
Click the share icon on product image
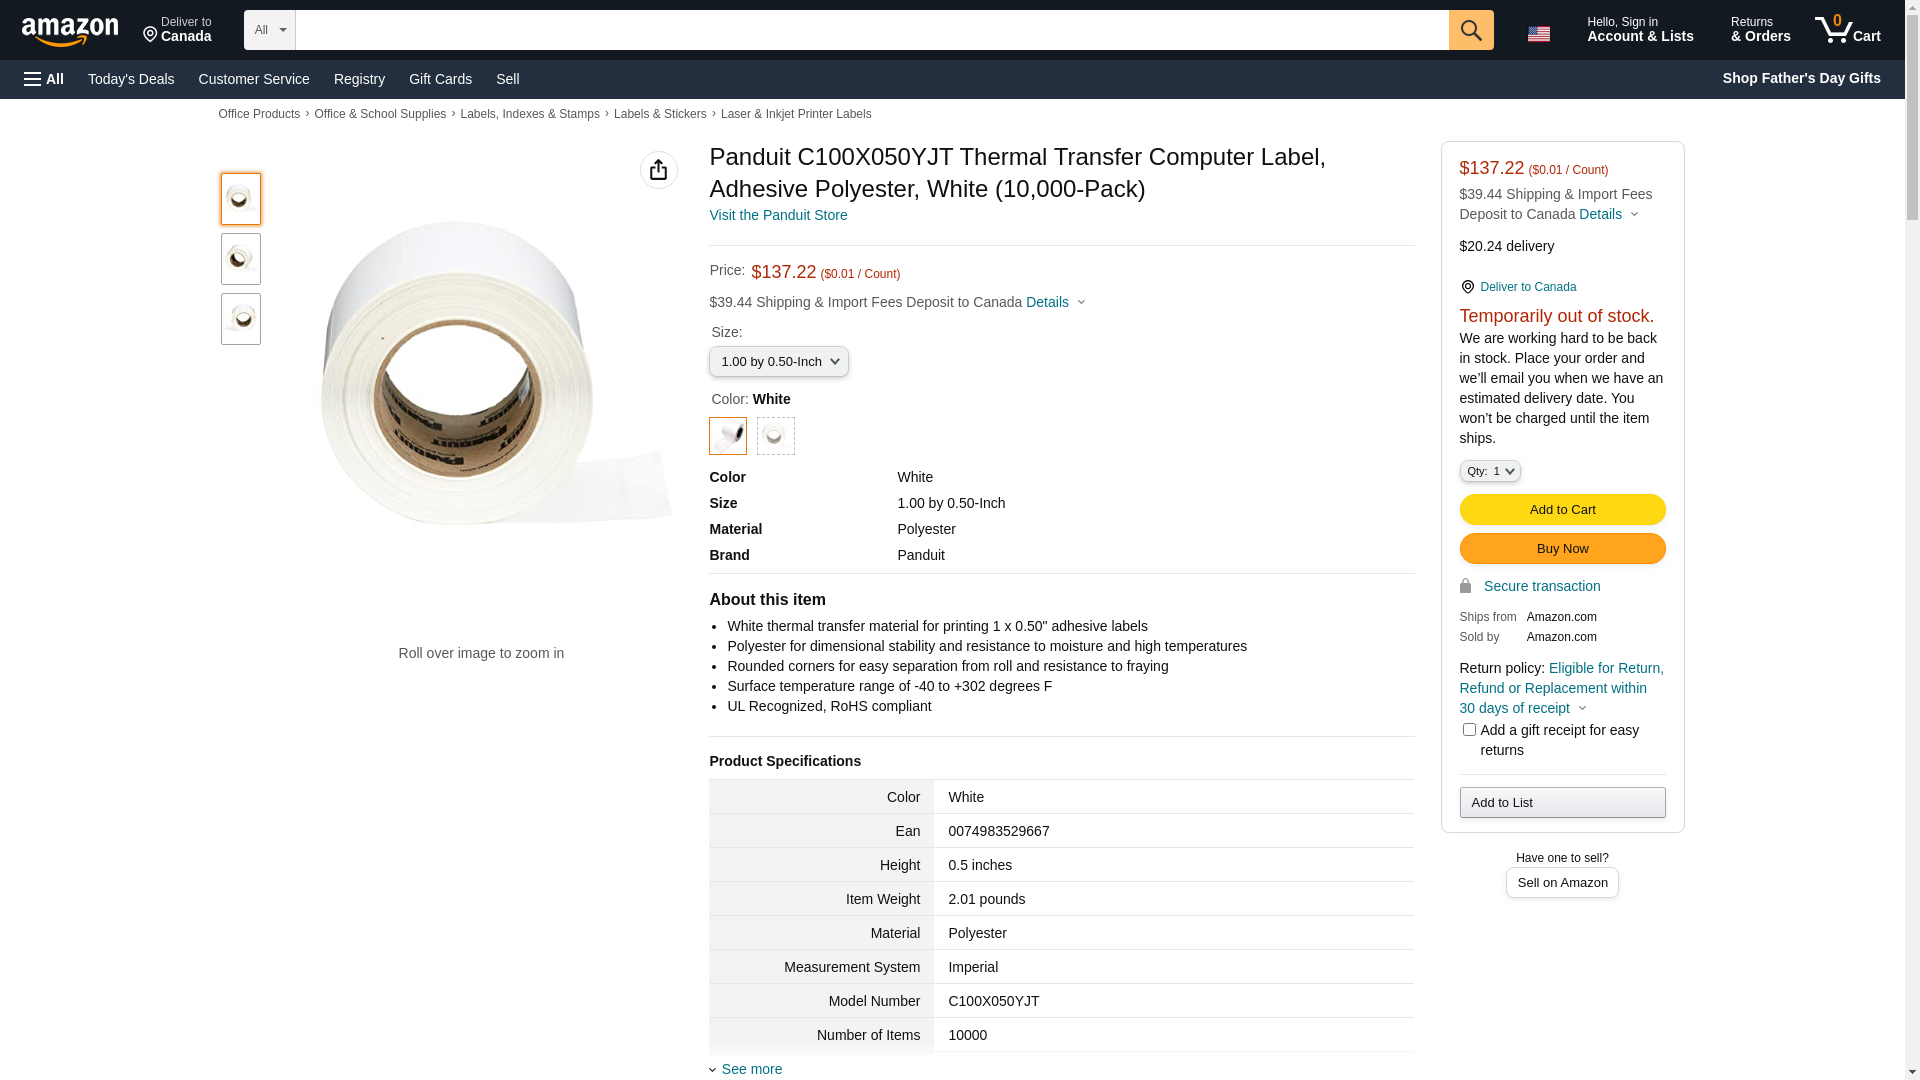point(658,170)
